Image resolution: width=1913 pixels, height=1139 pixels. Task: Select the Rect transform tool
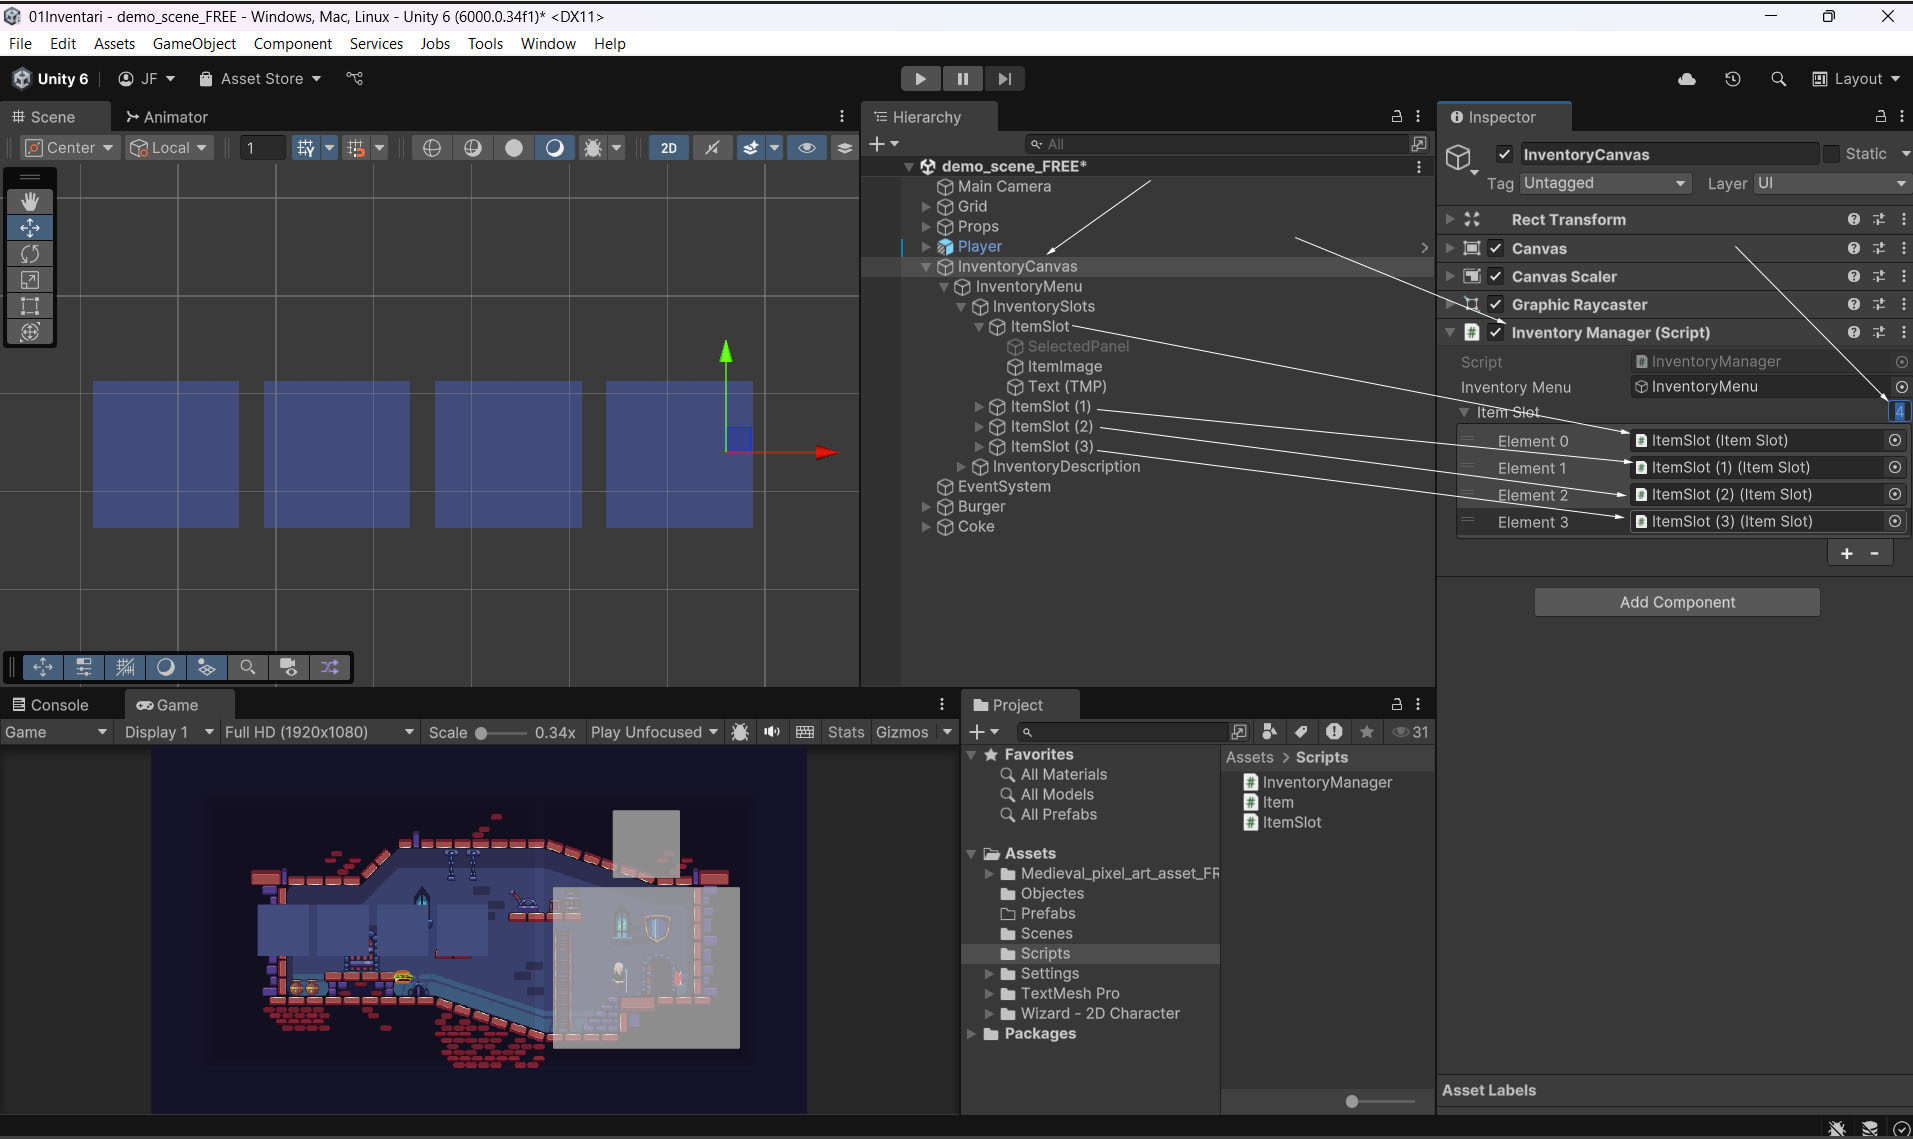pos(30,306)
